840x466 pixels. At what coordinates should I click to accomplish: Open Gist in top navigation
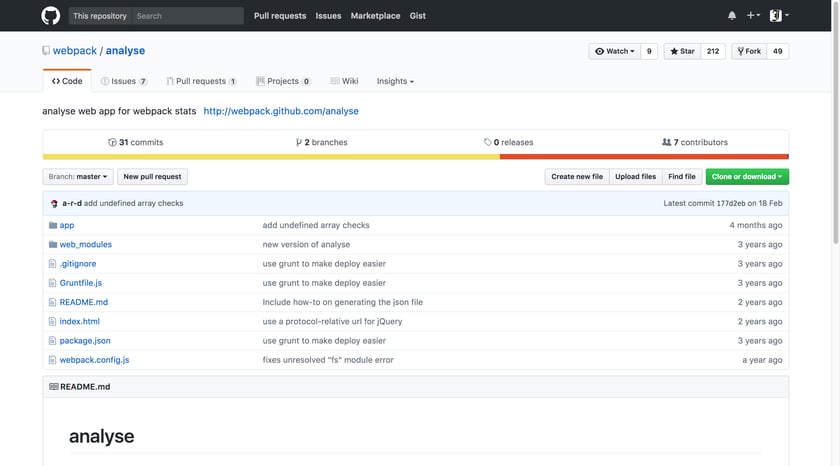[418, 16]
